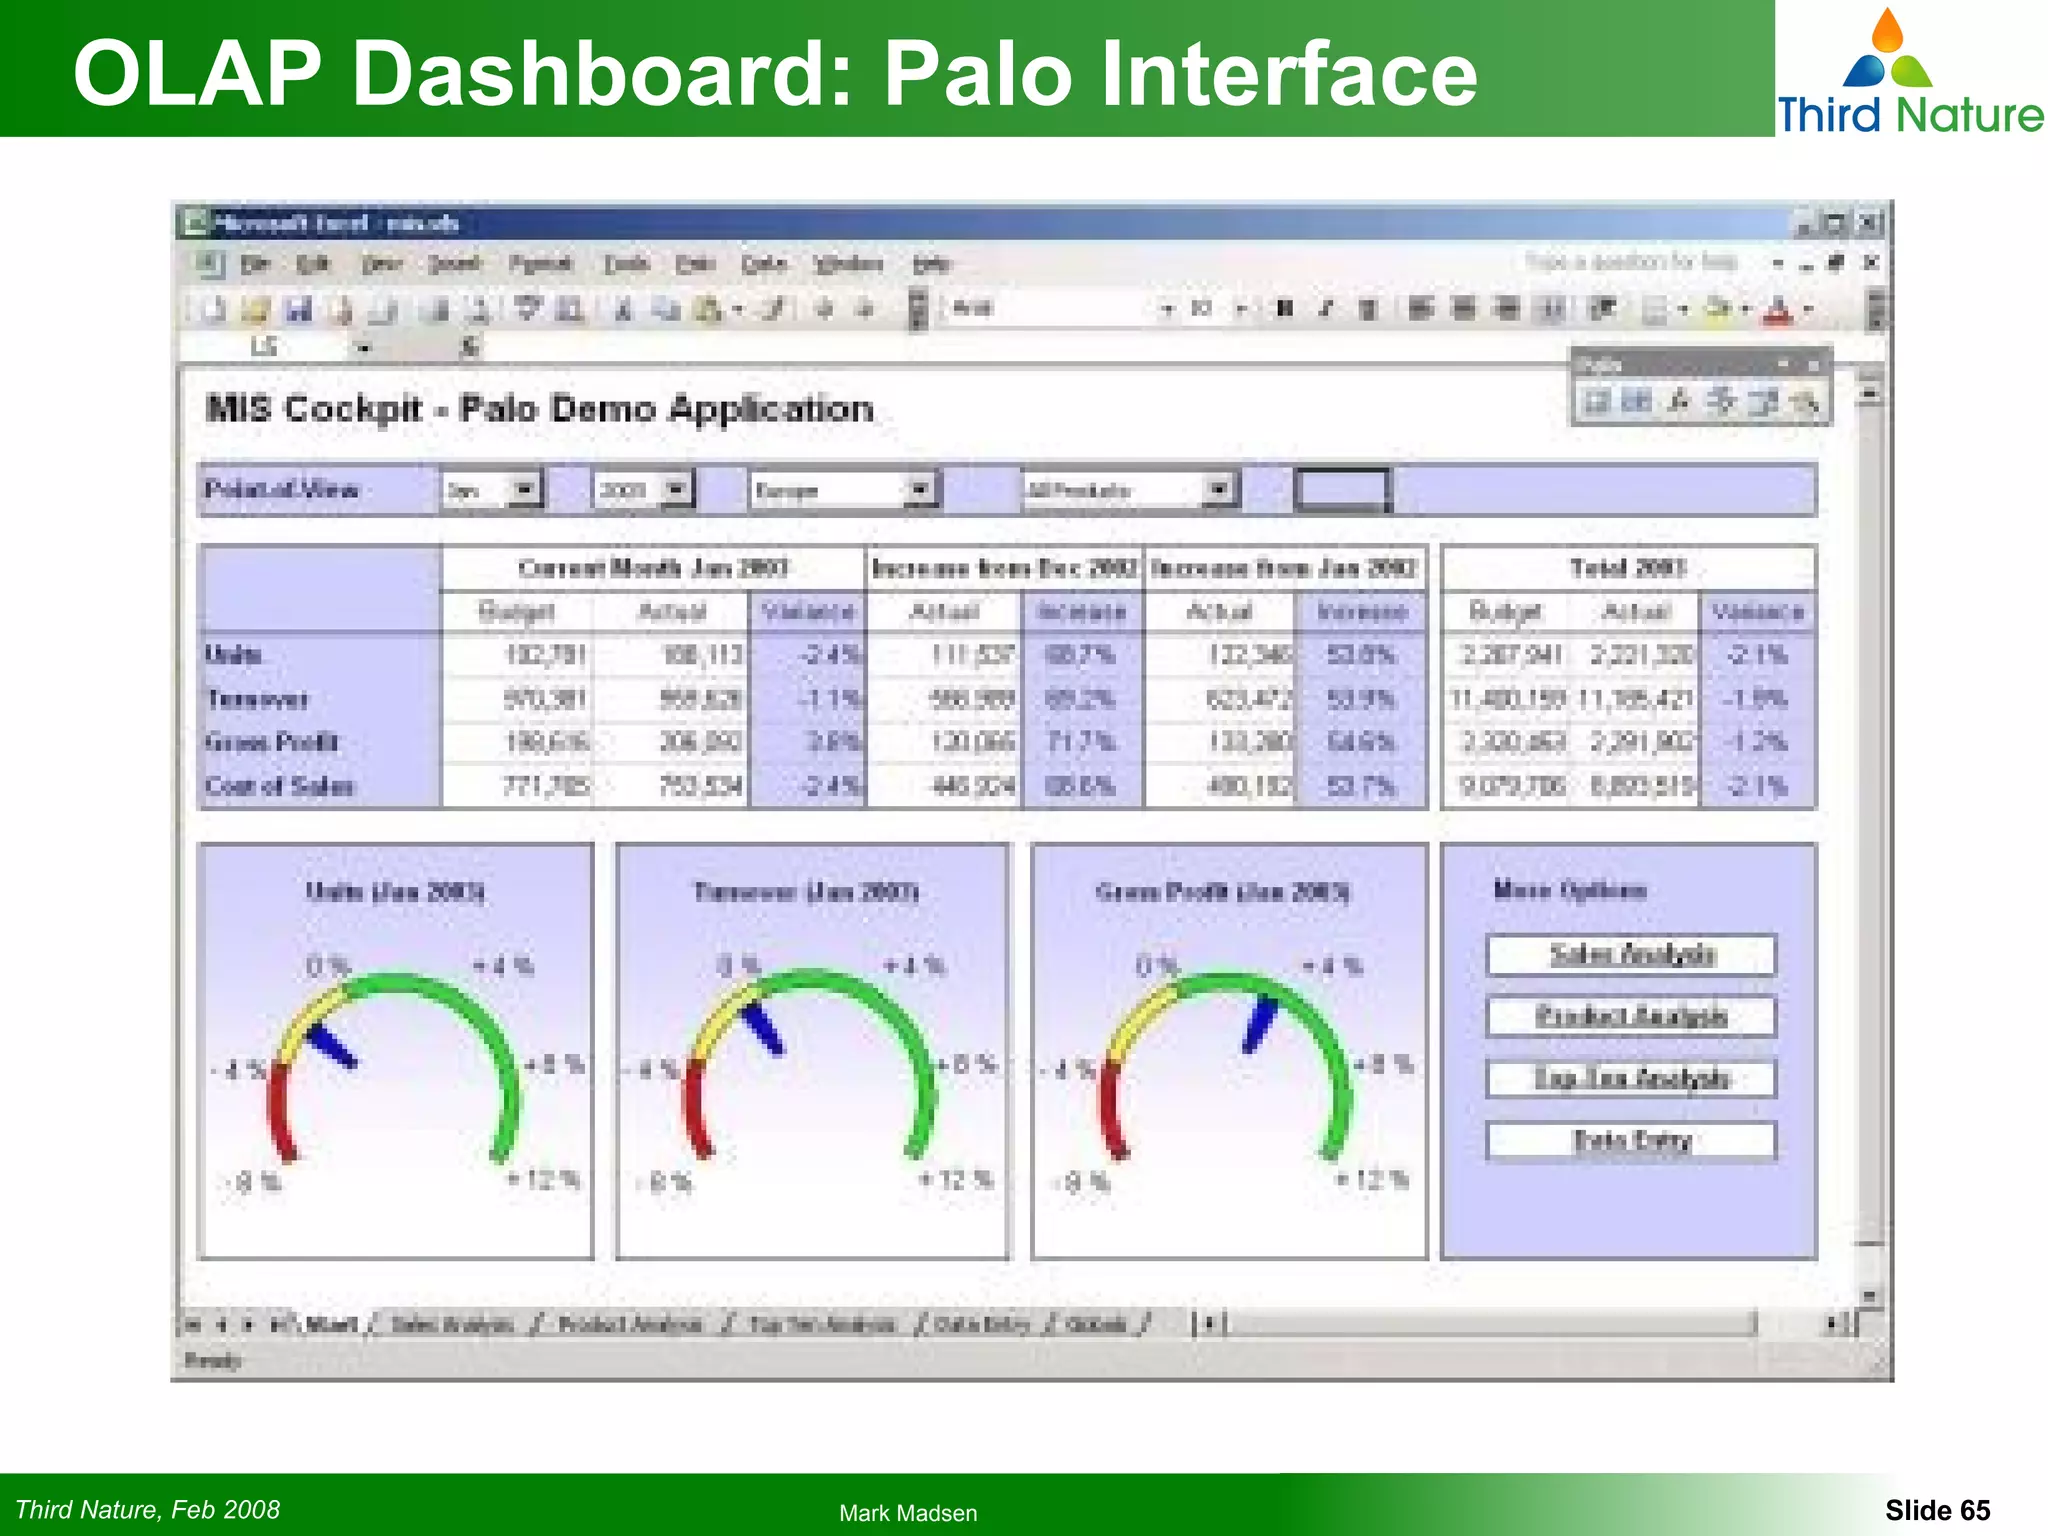
Task: Switch to the Data Entry sheet tab
Action: tap(983, 1325)
